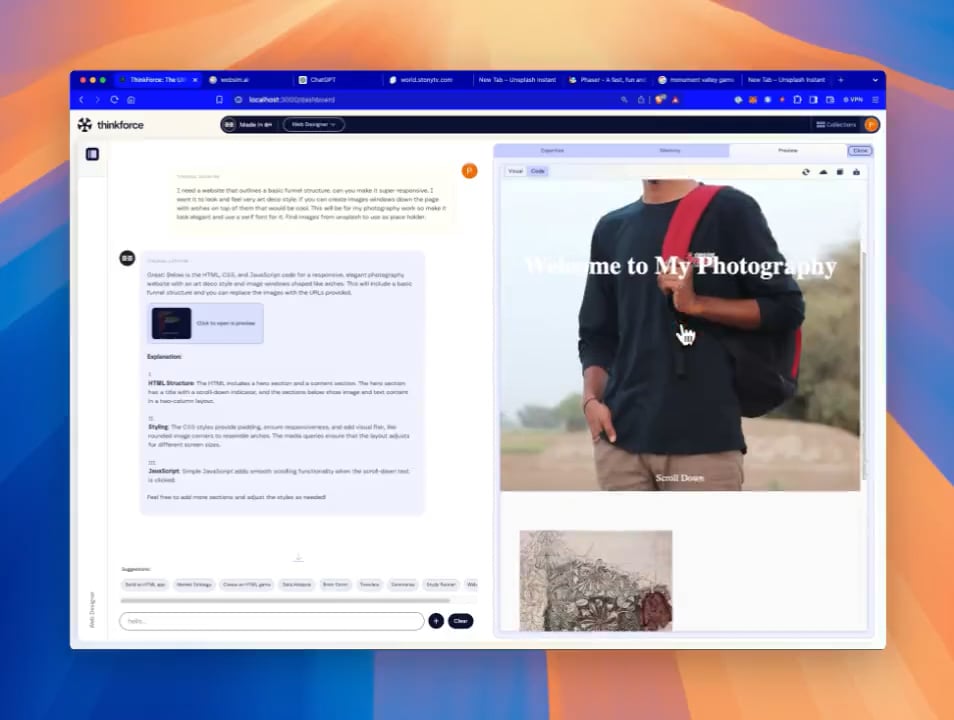Click the scroll-down arrow above Suggestions
The image size is (954, 720).
point(298,557)
